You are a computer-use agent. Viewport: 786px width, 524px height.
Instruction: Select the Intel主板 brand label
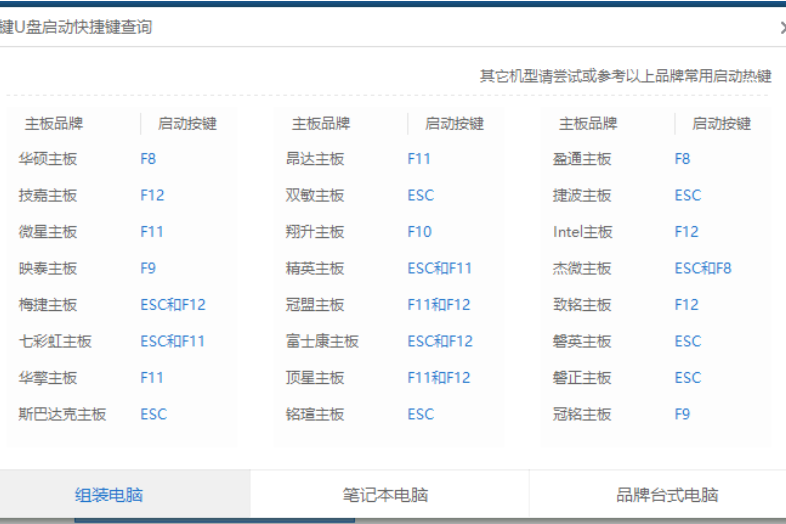pos(582,232)
